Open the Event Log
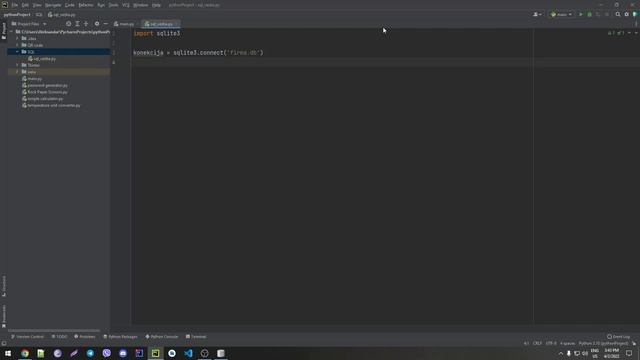This screenshot has height=360, width=640. point(618,337)
